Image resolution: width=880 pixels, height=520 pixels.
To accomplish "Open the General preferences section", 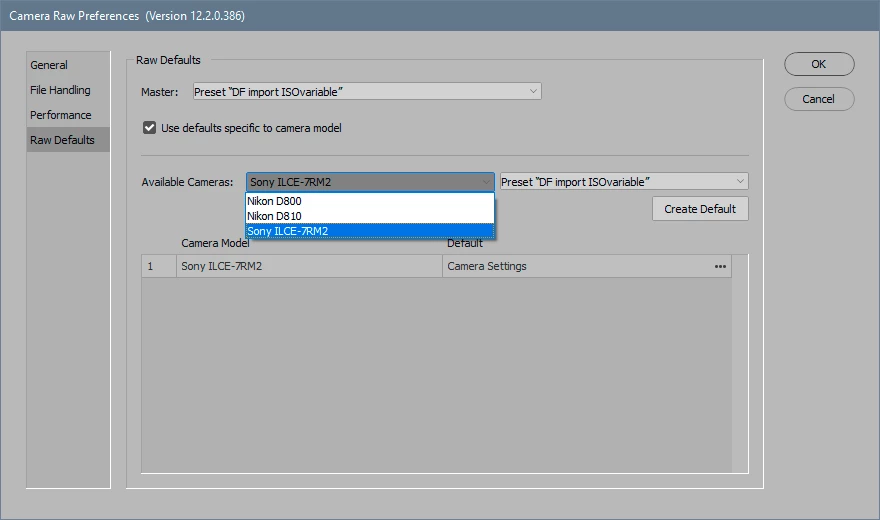I will [68, 65].
